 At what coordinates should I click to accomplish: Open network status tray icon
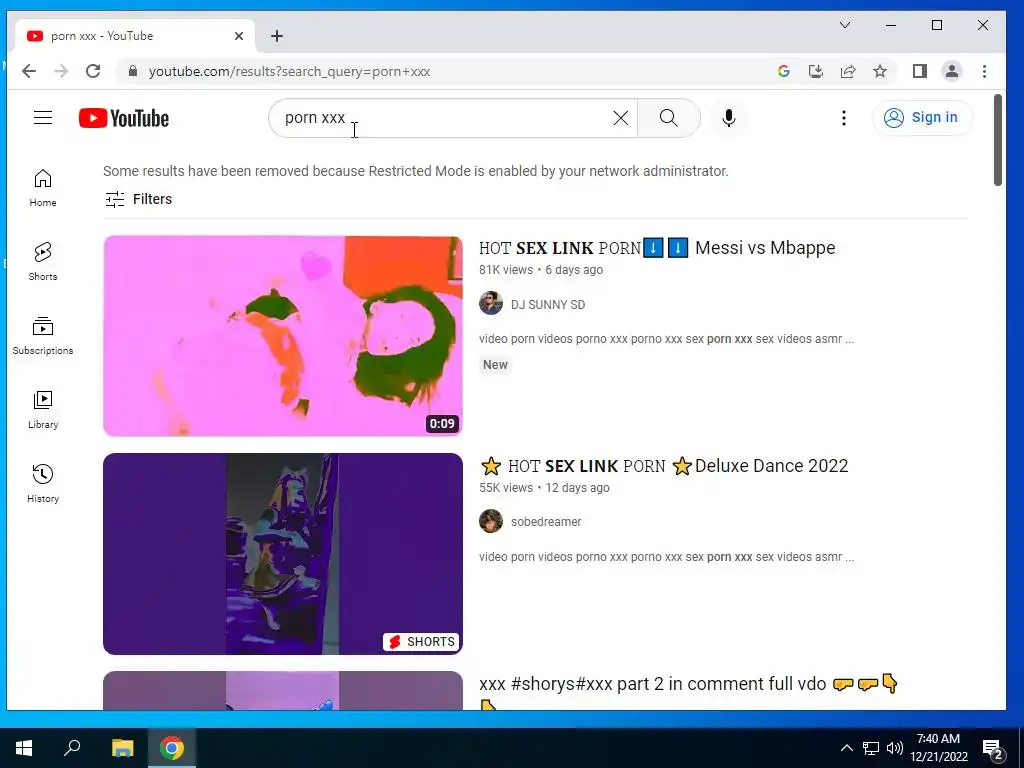point(871,748)
